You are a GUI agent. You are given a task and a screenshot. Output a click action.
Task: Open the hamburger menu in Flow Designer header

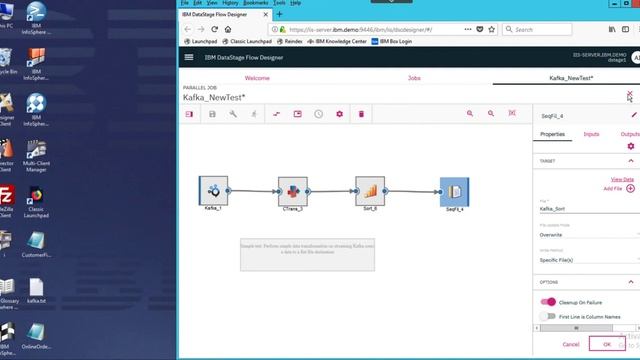tap(189, 57)
